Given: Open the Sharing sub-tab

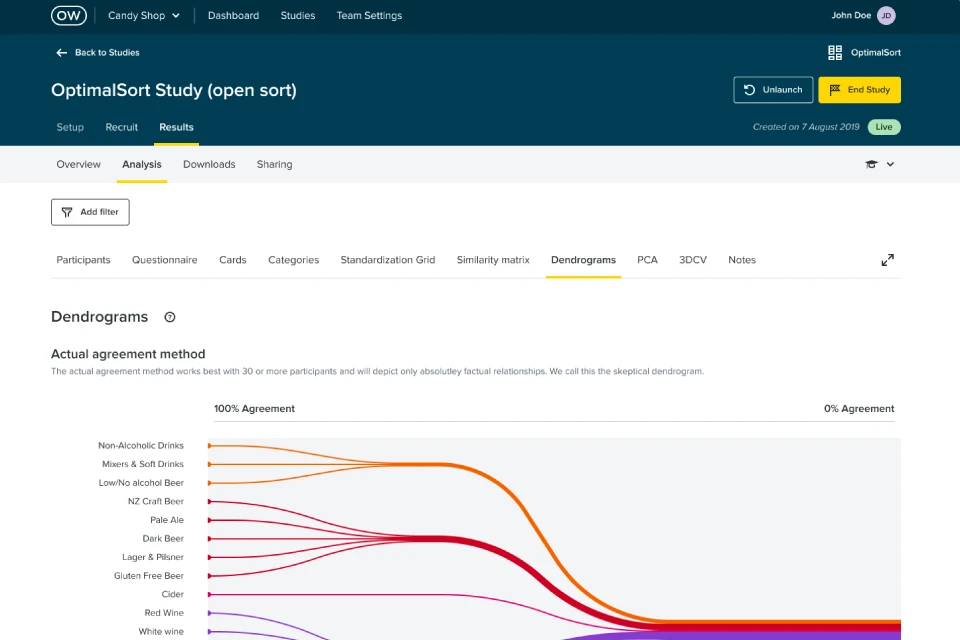Looking at the screenshot, I should [274, 164].
